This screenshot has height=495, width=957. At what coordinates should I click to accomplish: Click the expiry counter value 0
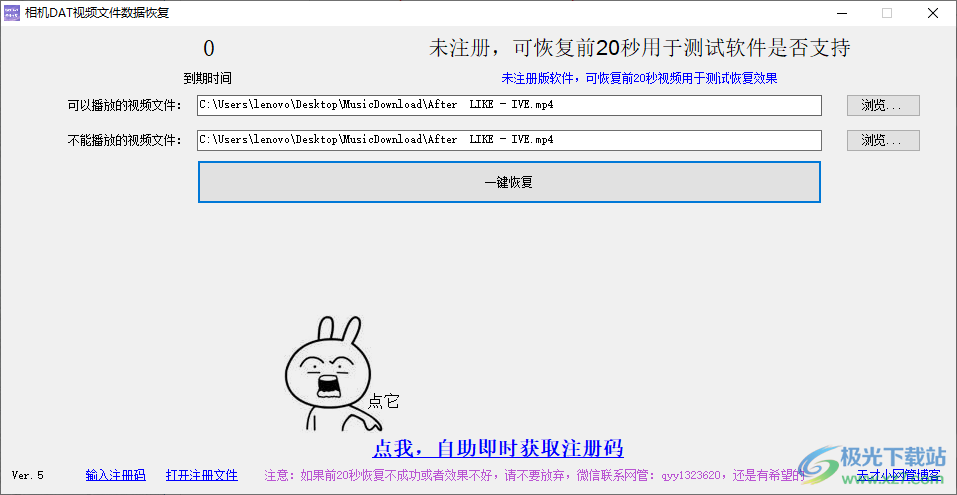pyautogui.click(x=209, y=49)
